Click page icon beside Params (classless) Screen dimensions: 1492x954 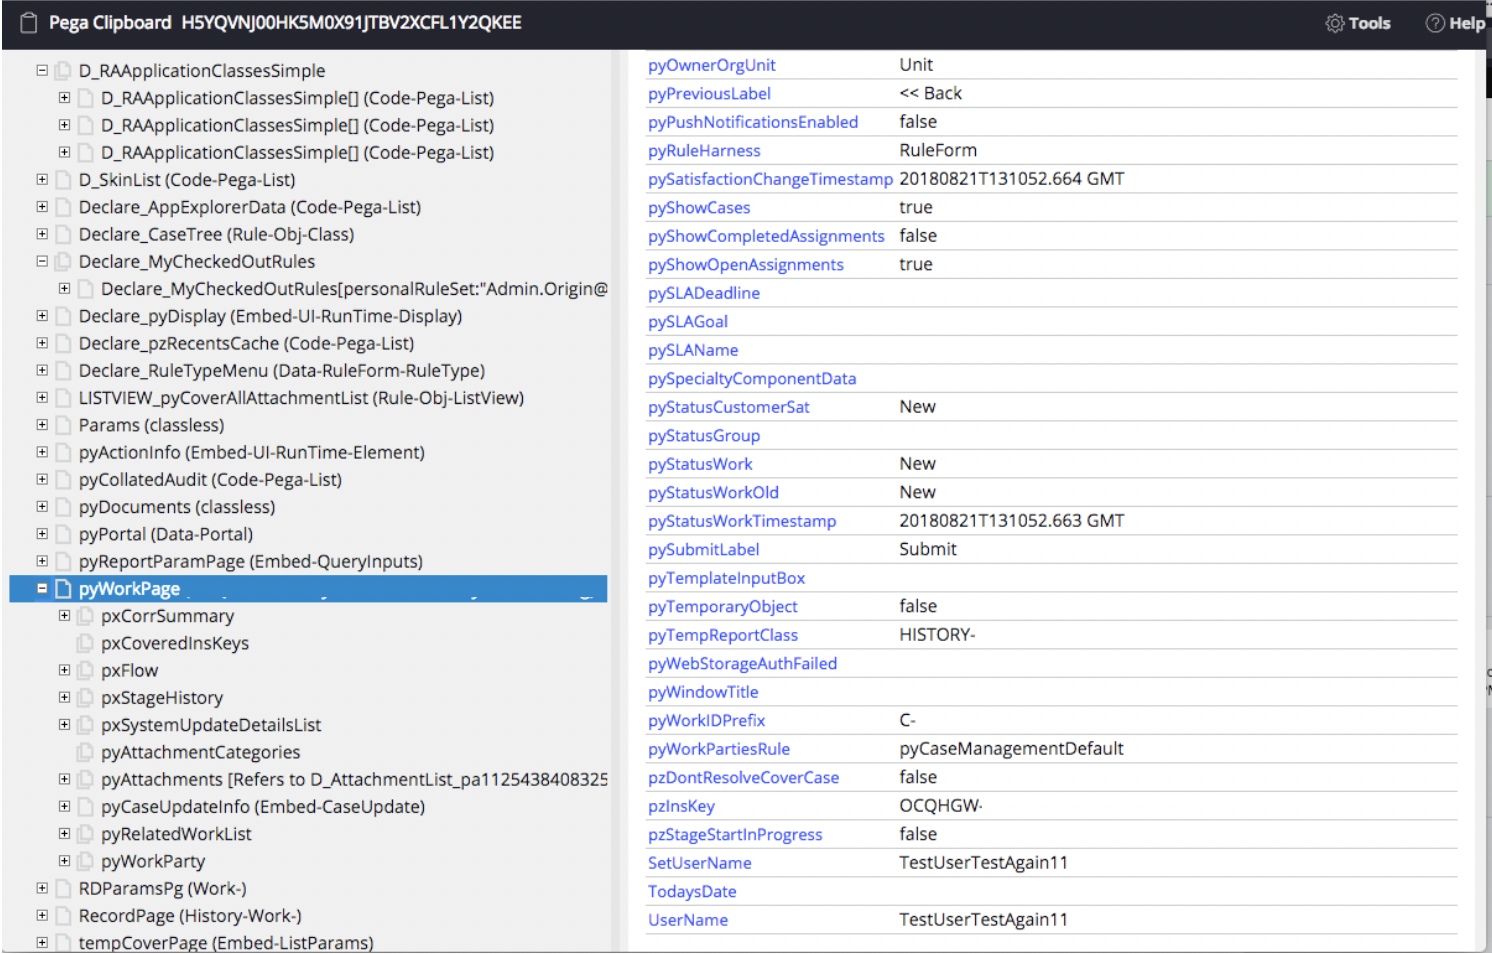[x=64, y=425]
